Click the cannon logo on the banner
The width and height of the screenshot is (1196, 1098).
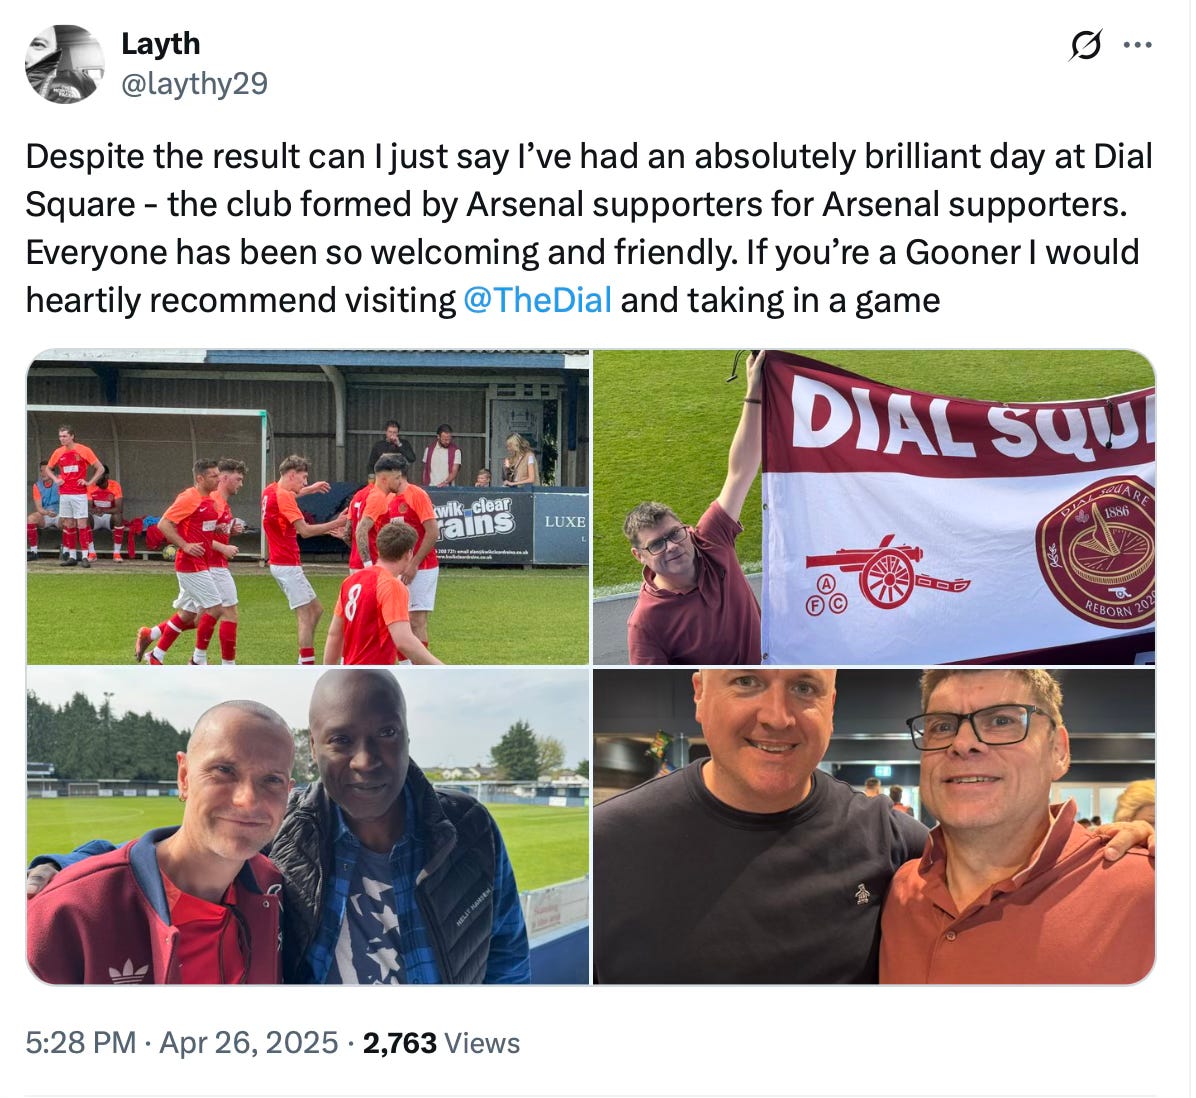[x=886, y=574]
